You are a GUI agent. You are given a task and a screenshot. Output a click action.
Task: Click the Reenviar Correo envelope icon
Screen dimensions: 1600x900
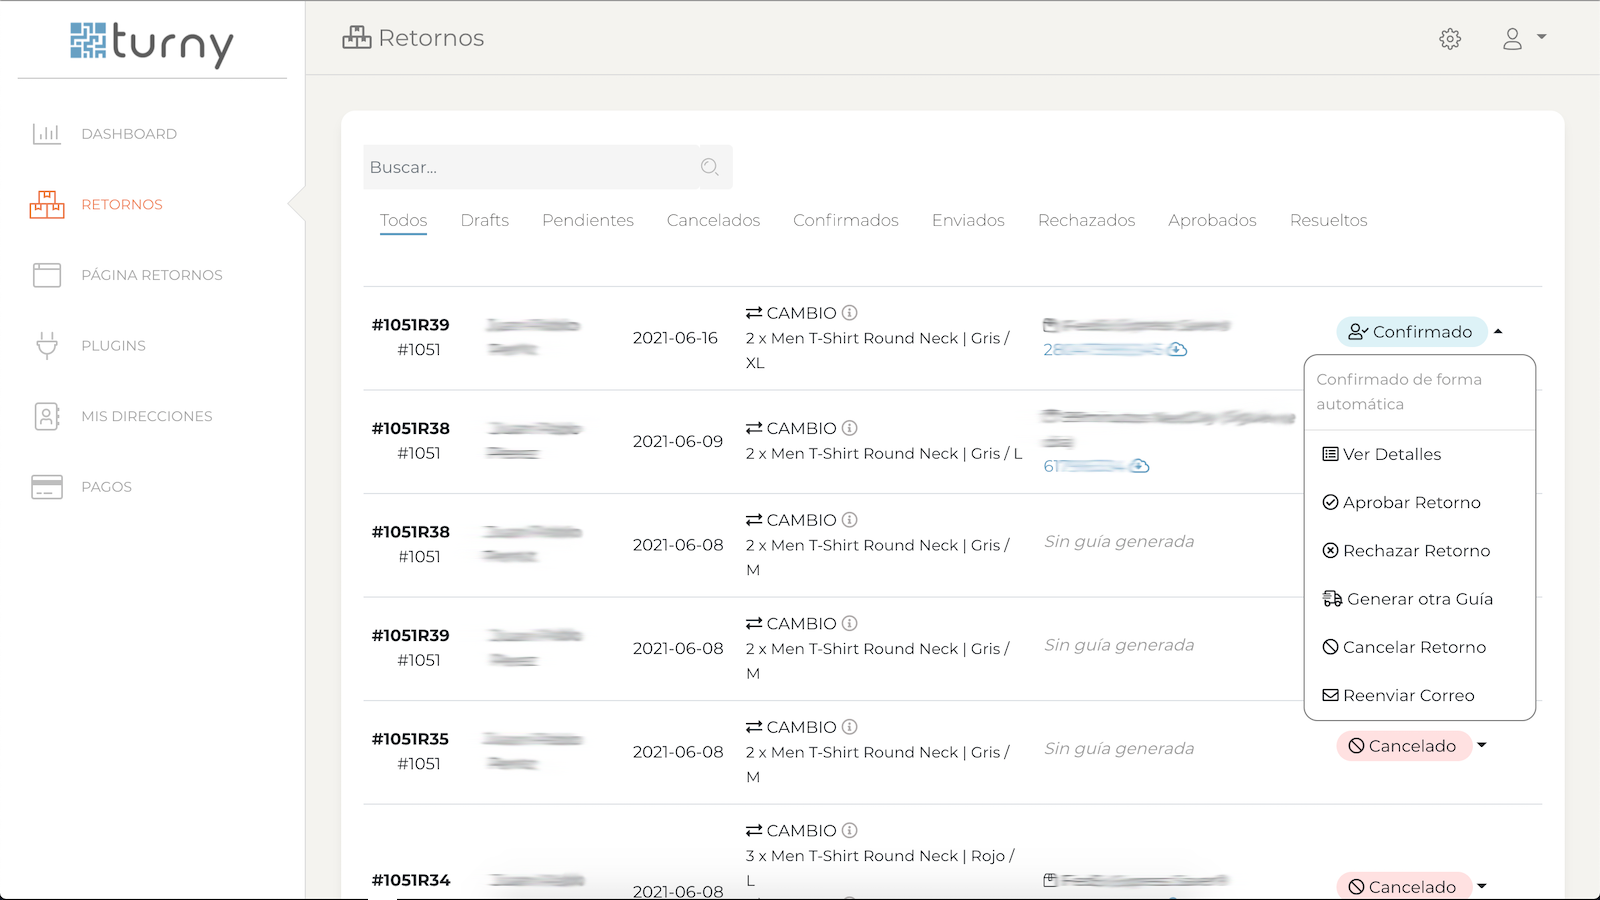click(x=1330, y=695)
